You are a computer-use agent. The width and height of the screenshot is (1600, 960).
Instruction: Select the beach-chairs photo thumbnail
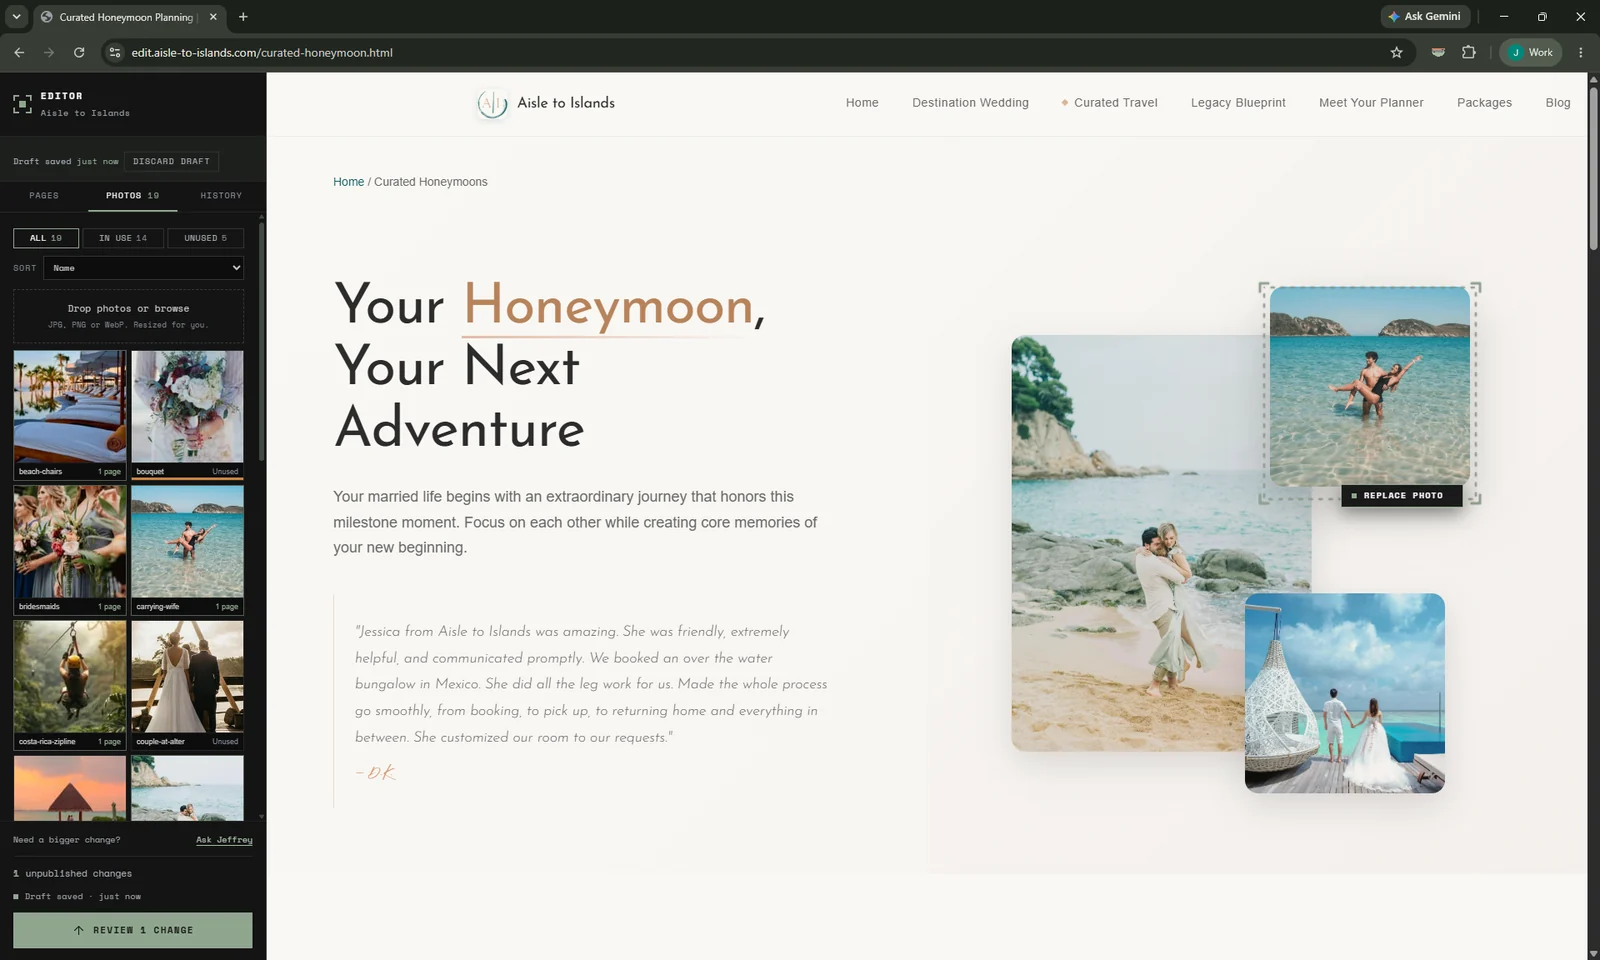tap(70, 414)
